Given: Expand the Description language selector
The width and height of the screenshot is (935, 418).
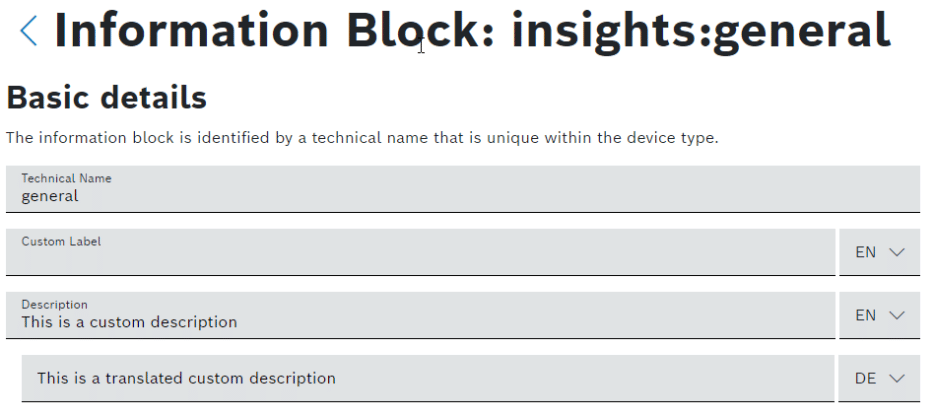Looking at the screenshot, I should [879, 316].
